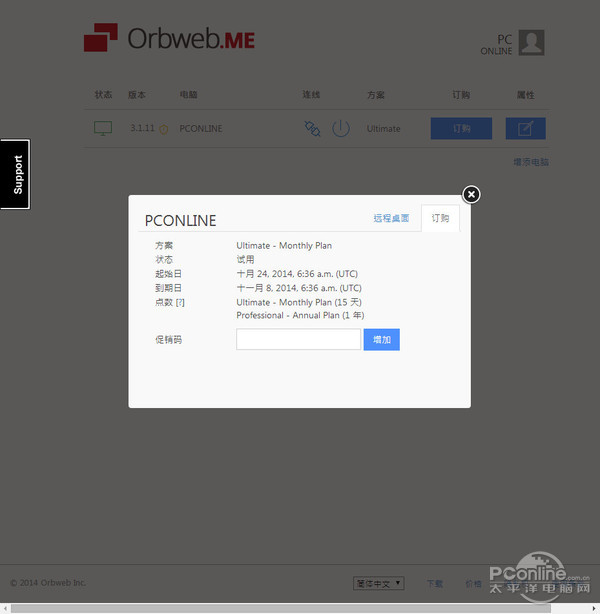Close the PCONLINE dialog with X button
The height and width of the screenshot is (614, 600).
pyautogui.click(x=471, y=194)
